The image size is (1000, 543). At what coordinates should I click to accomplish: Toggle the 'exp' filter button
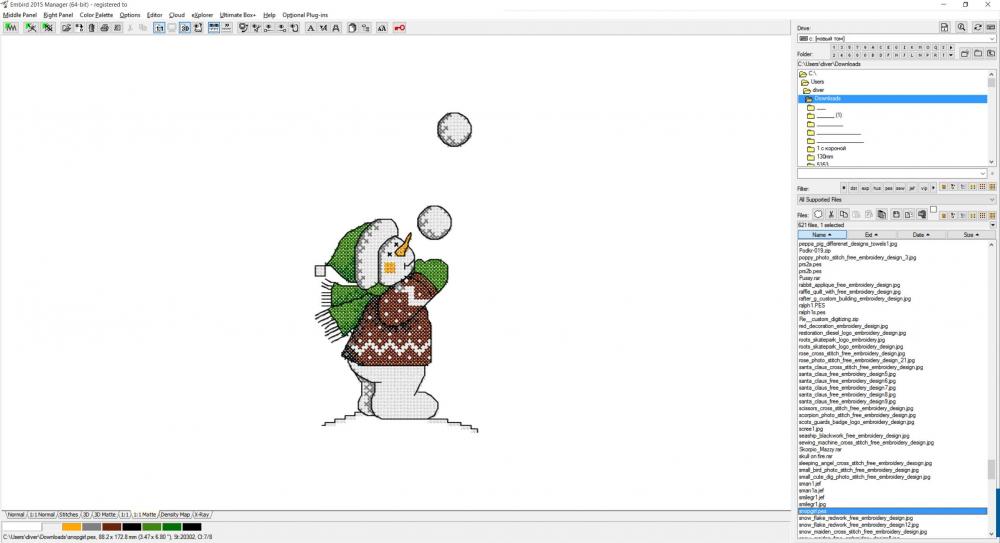pos(865,188)
